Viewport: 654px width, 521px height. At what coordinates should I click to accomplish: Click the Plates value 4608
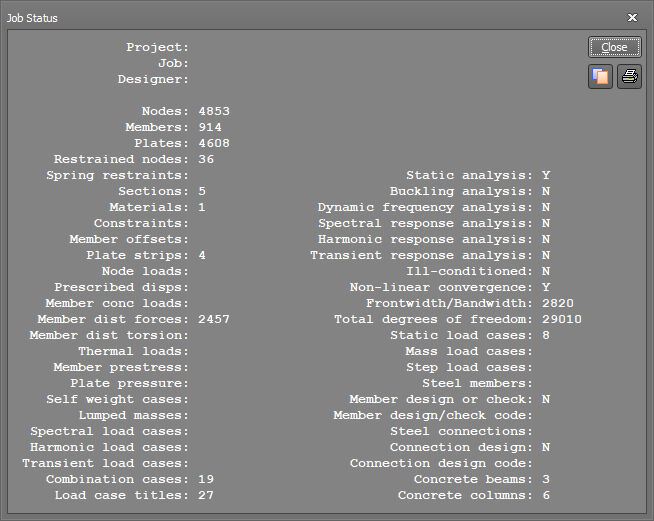tap(214, 143)
